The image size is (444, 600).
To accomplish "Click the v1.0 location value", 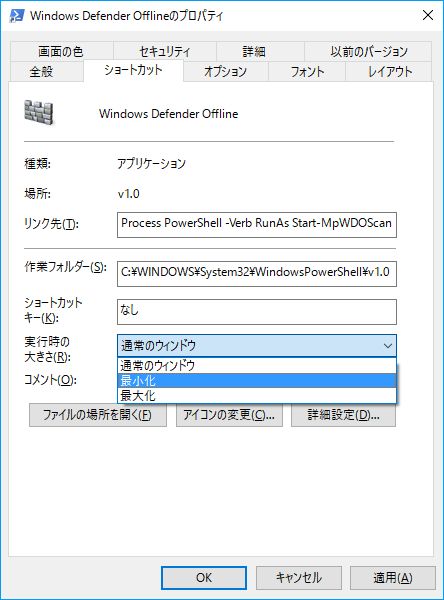I will (x=129, y=194).
